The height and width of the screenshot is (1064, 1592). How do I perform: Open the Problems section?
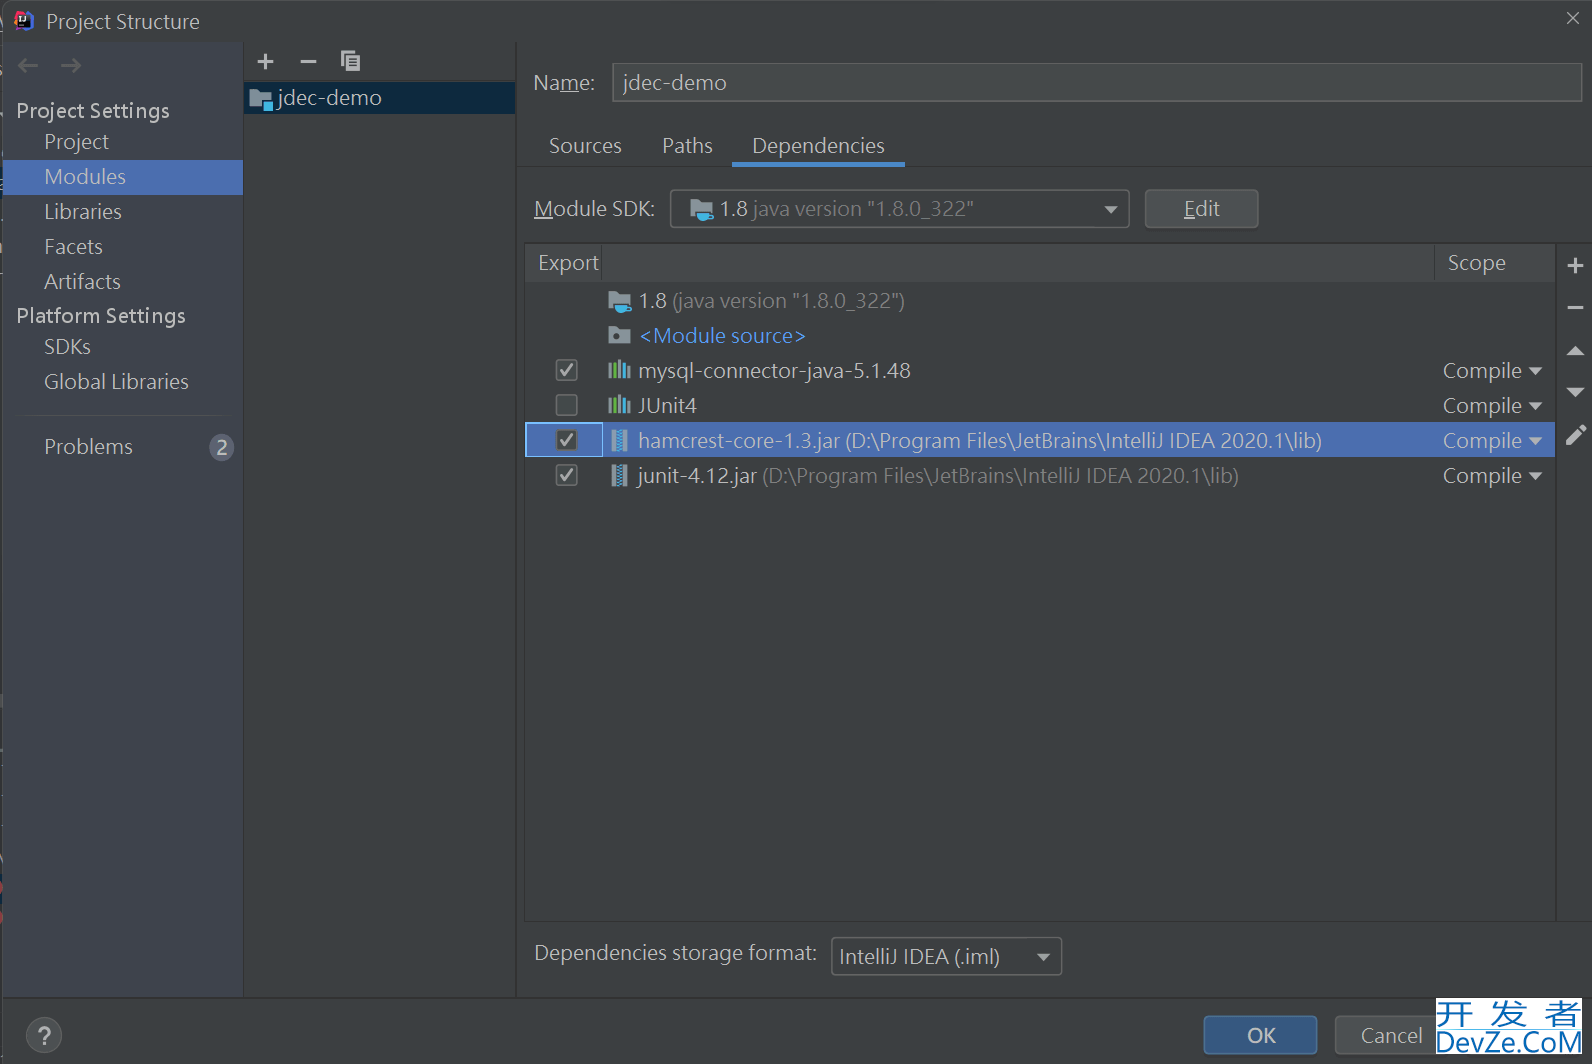pyautogui.click(x=88, y=447)
